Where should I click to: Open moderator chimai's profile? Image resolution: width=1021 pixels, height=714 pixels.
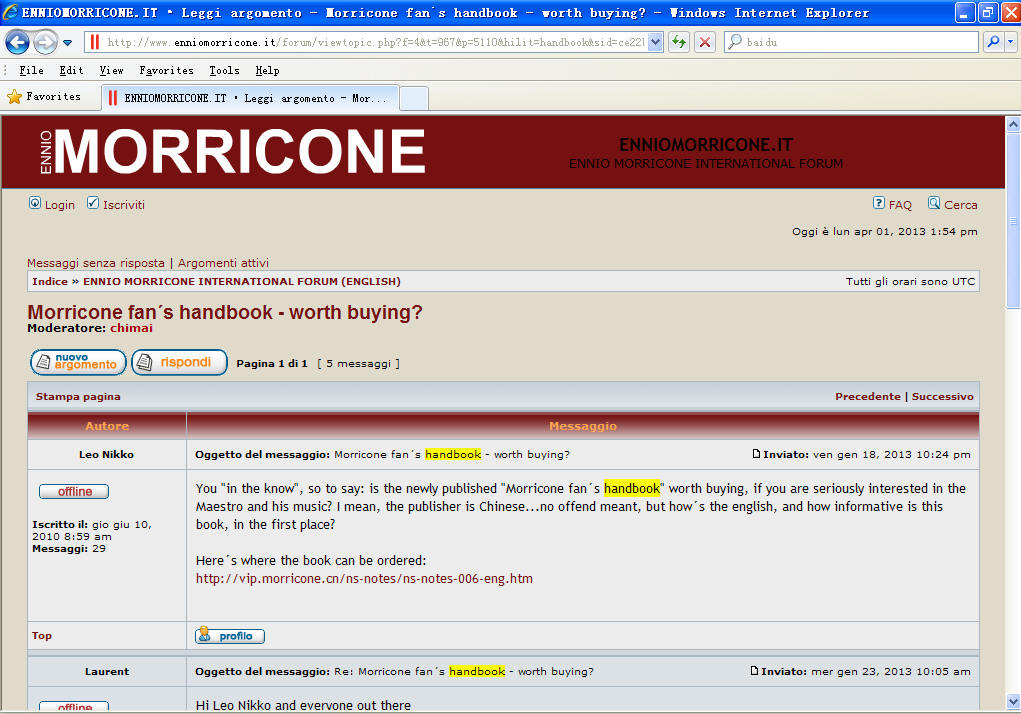(132, 328)
